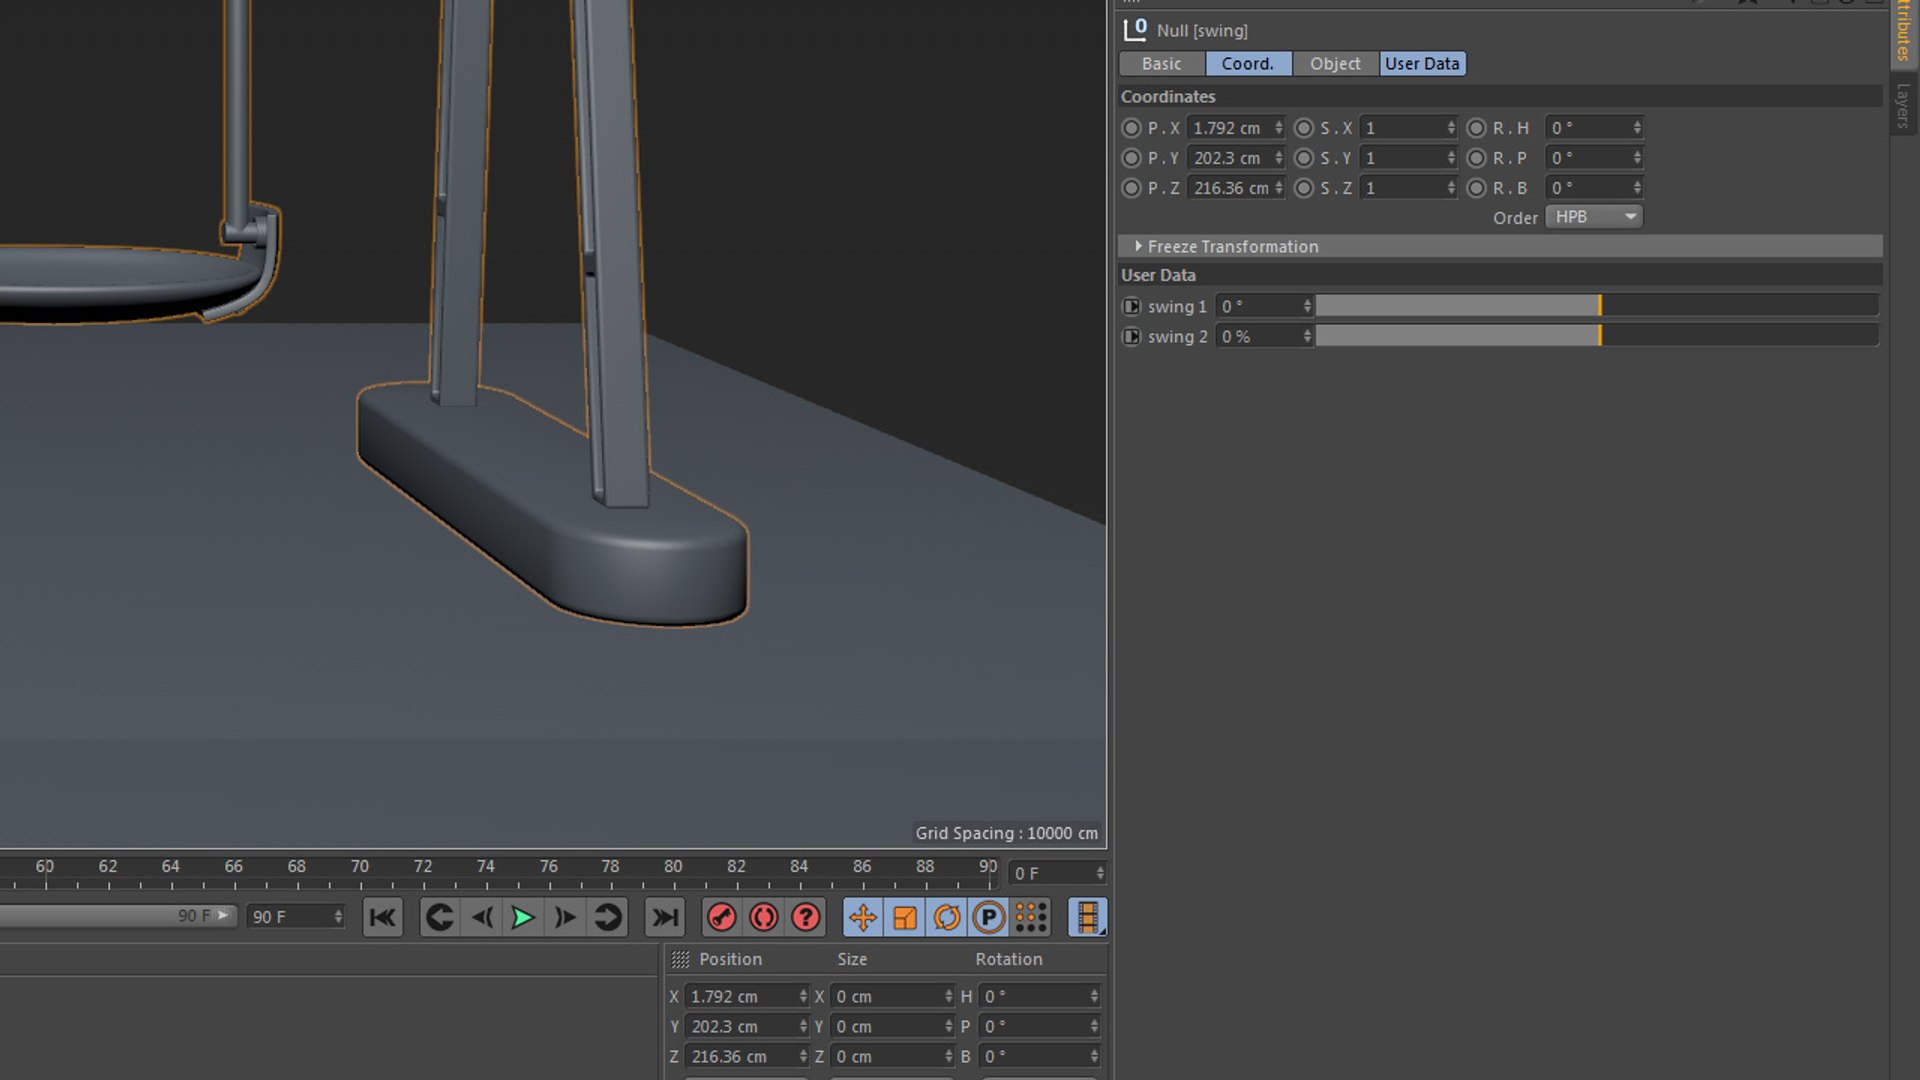Toggle Position keyframing move icon
The width and height of the screenshot is (1920, 1080).
pyautogui.click(x=863, y=917)
